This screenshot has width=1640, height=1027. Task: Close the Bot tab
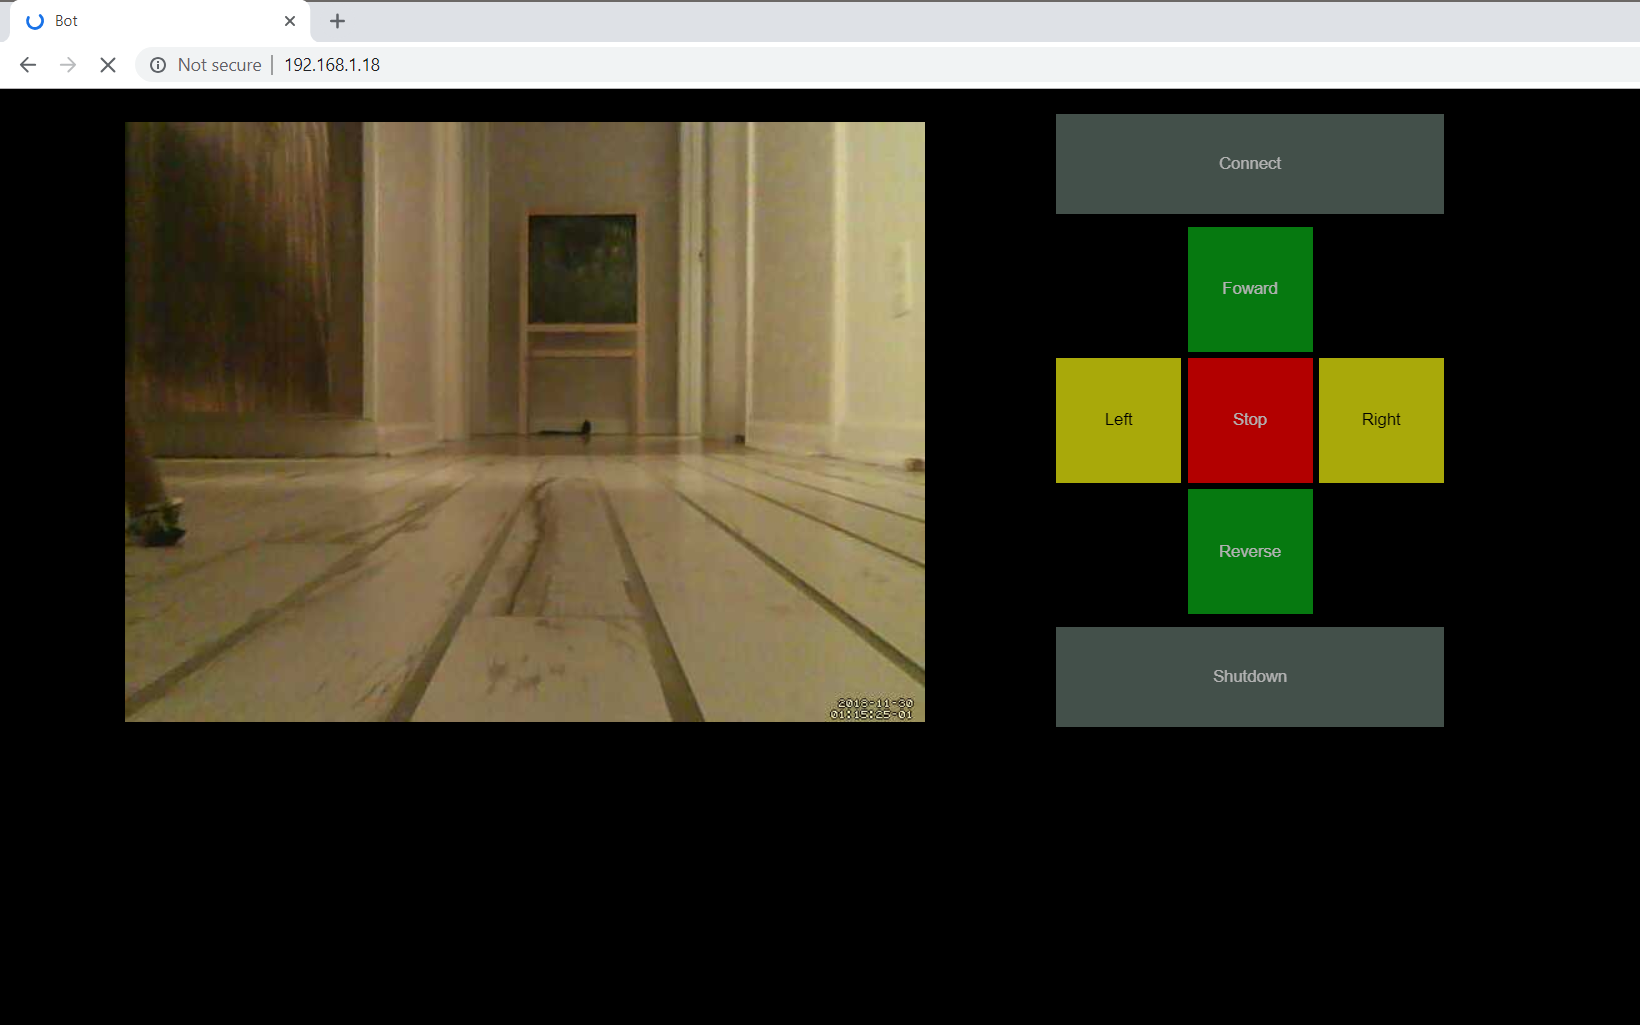pyautogui.click(x=290, y=20)
